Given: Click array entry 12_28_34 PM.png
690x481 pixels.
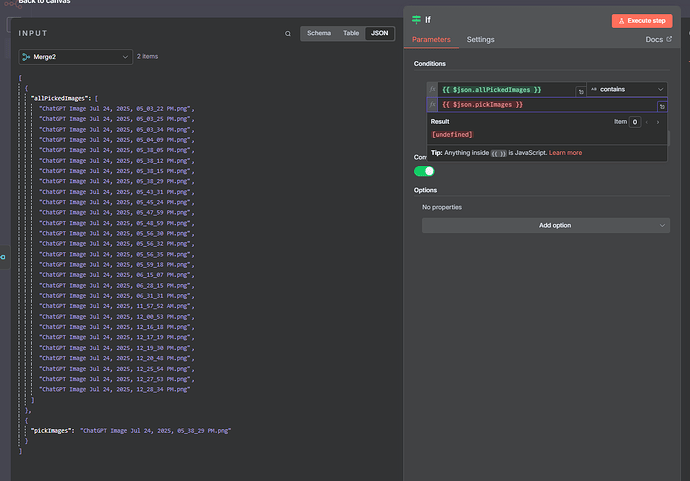Looking at the screenshot, I should tap(115, 389).
